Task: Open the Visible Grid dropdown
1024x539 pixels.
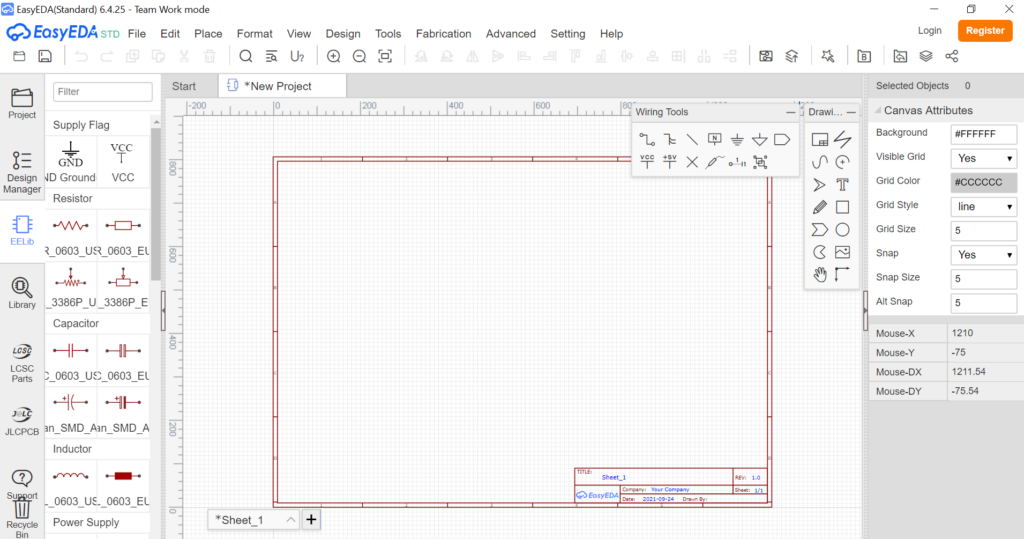Action: tap(984, 158)
